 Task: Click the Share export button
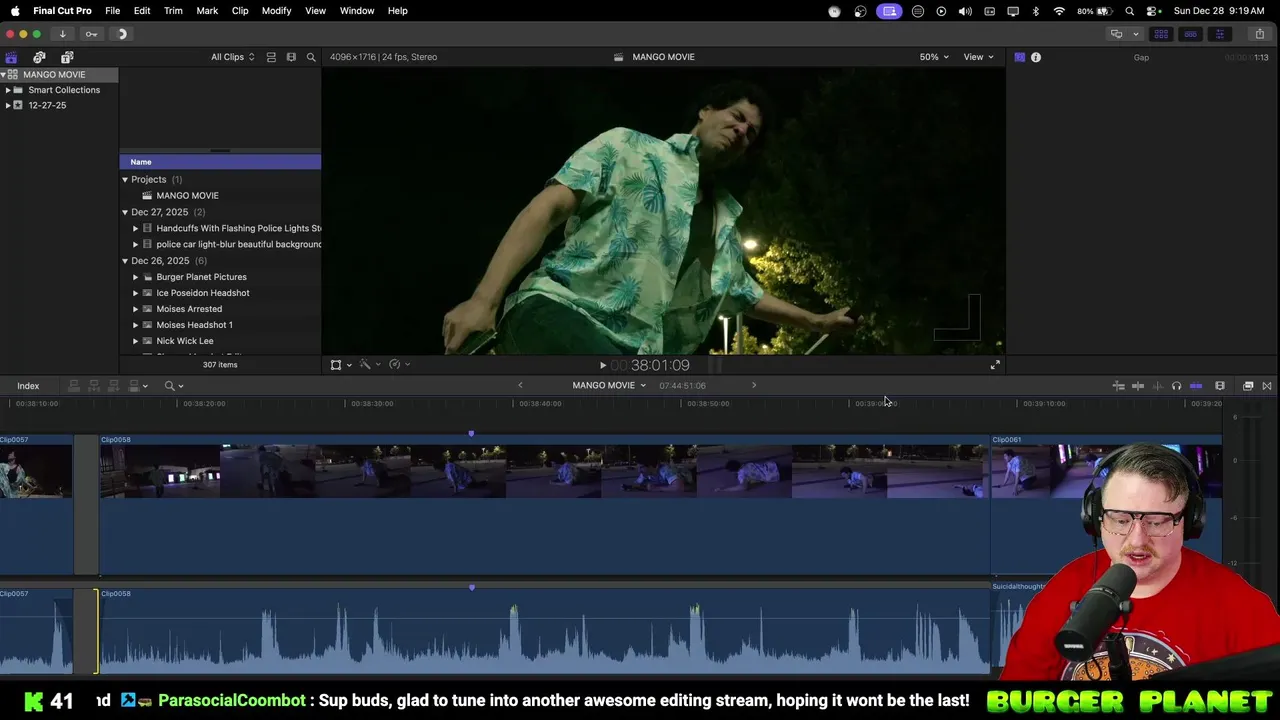tap(1259, 34)
